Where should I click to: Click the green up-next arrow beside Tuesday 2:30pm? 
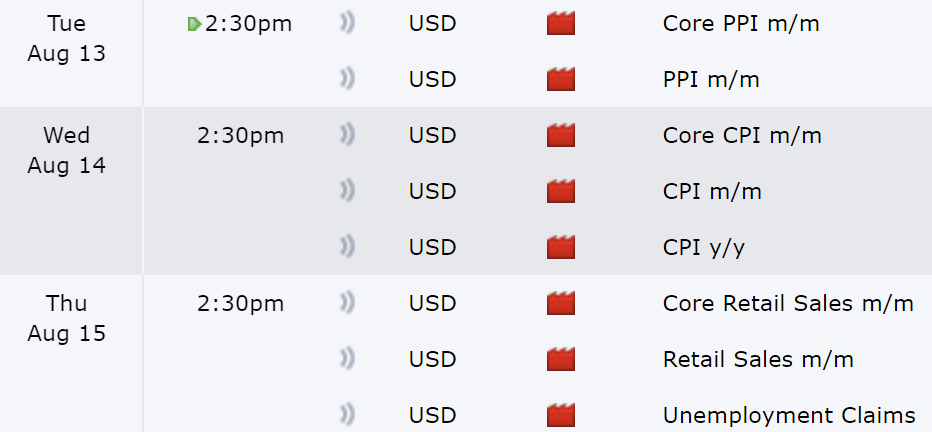click(x=194, y=24)
